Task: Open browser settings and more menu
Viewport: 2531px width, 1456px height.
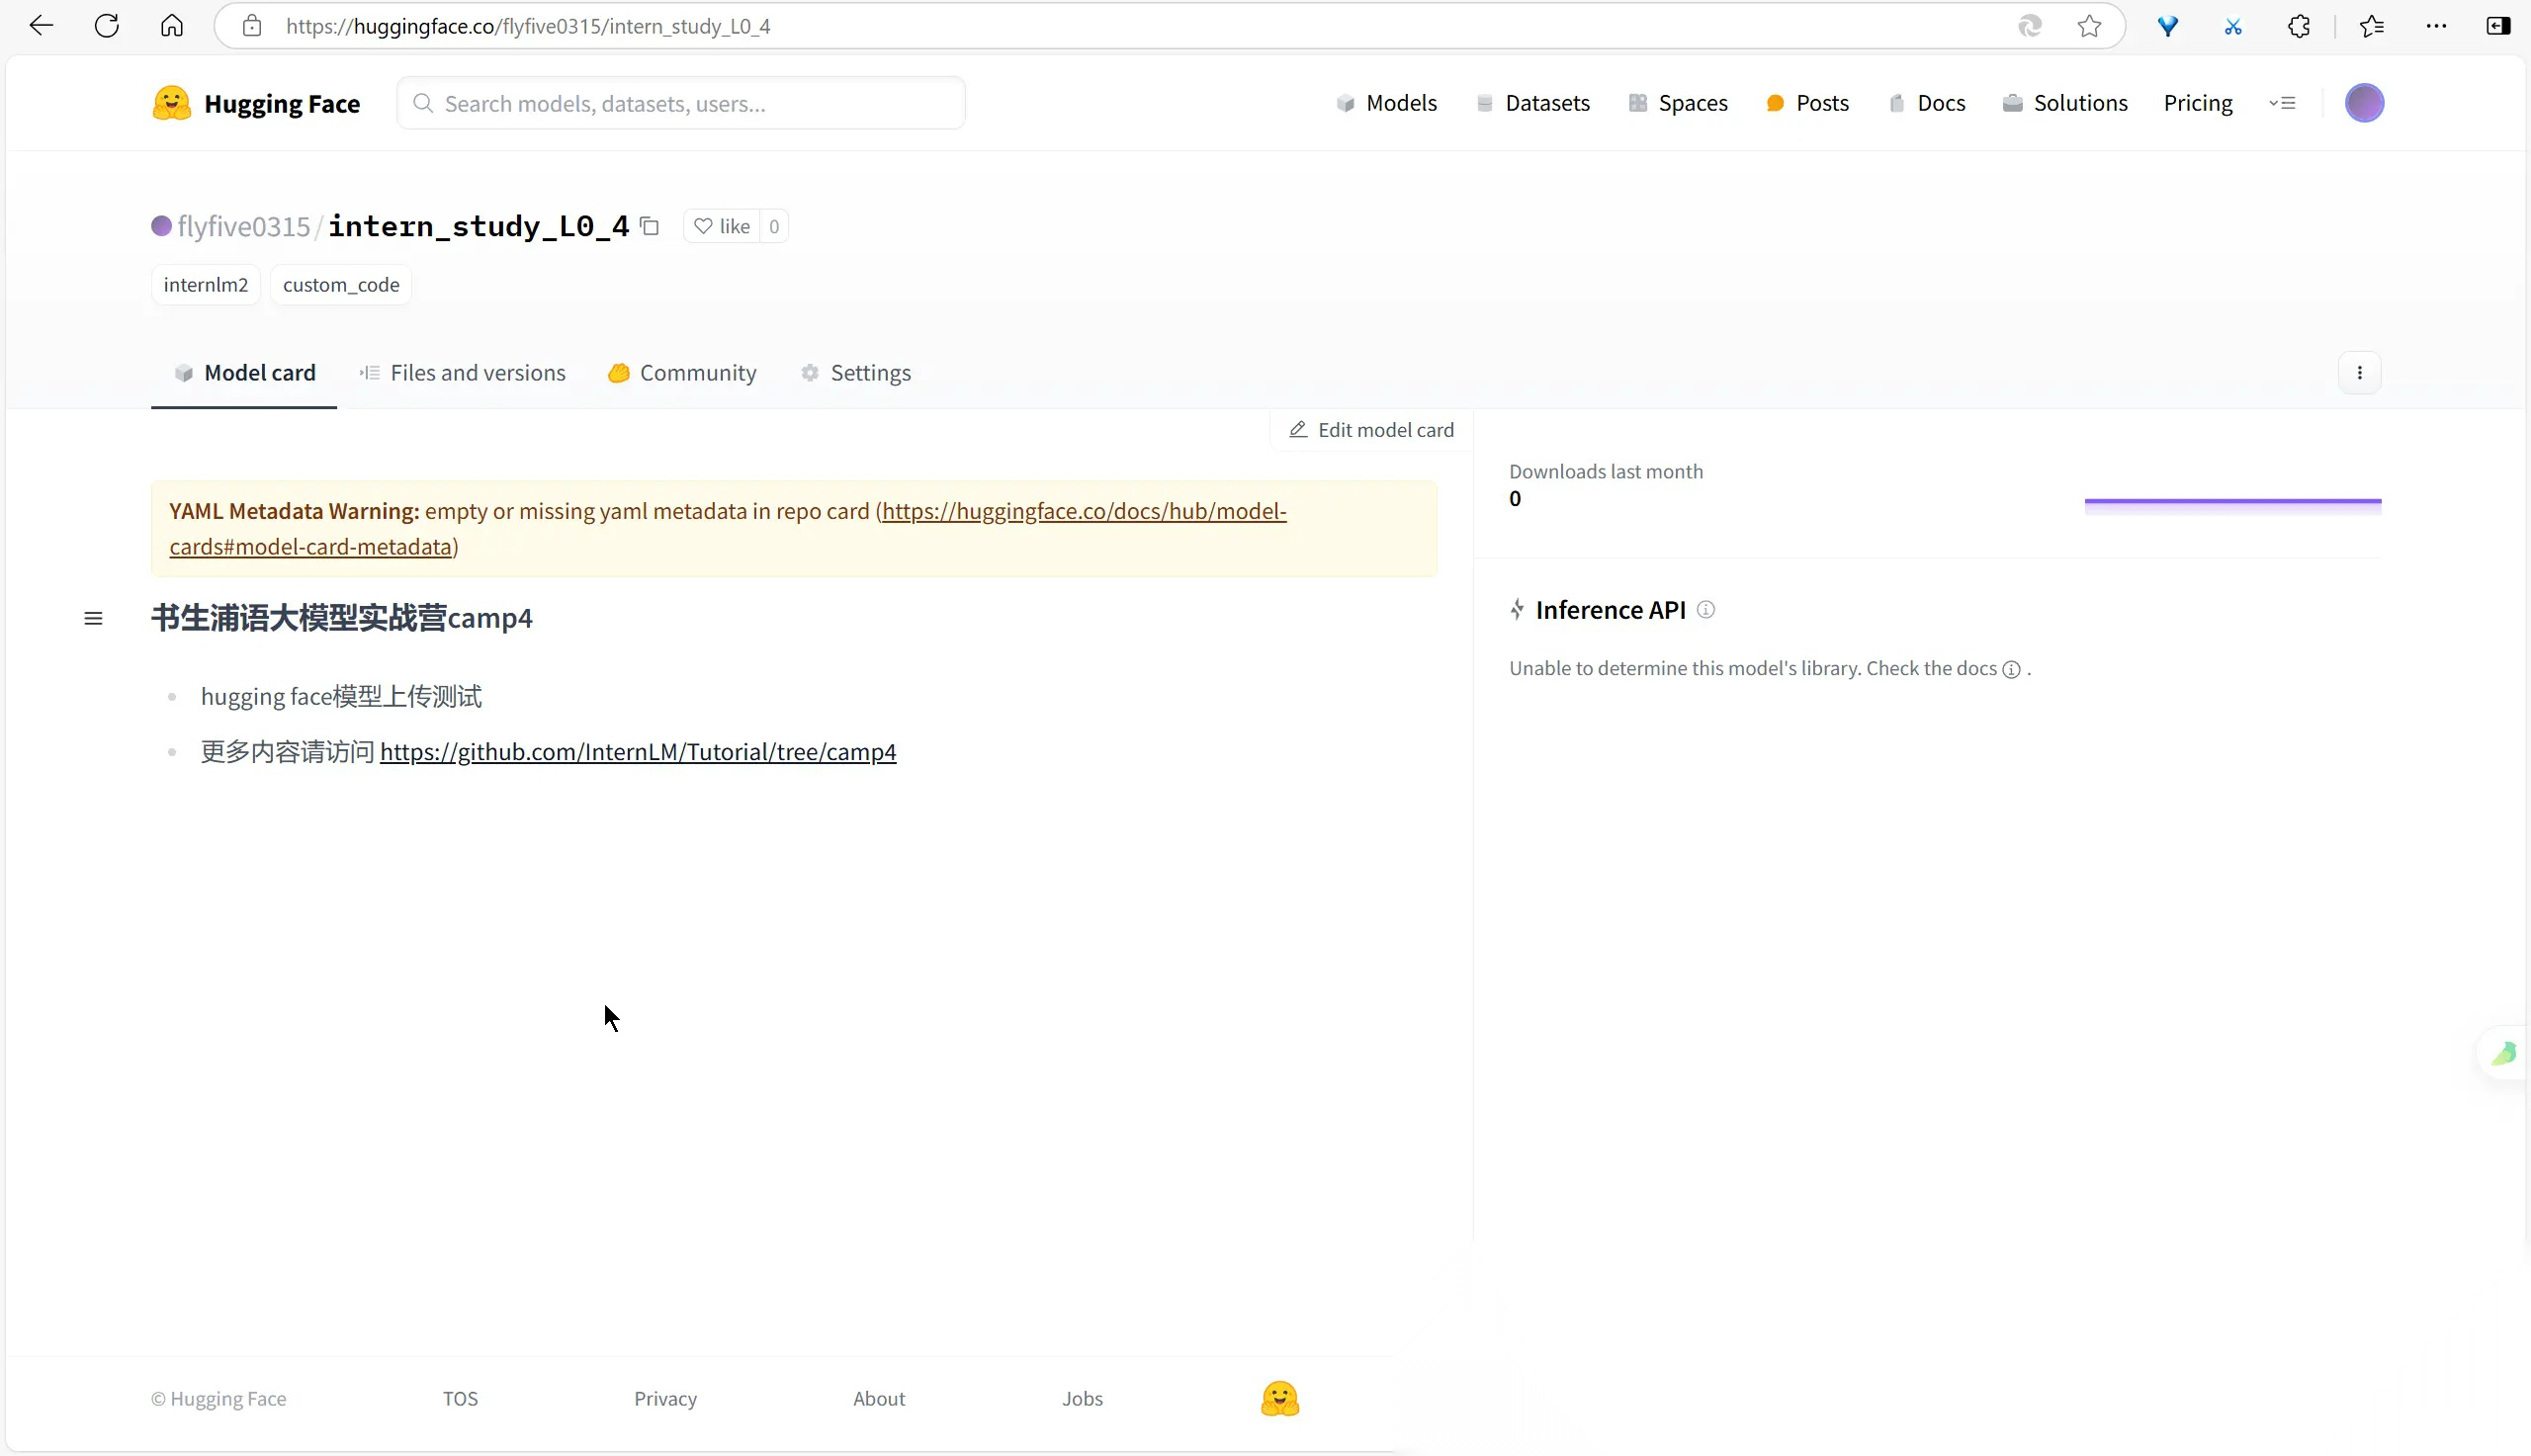Action: (x=2436, y=26)
